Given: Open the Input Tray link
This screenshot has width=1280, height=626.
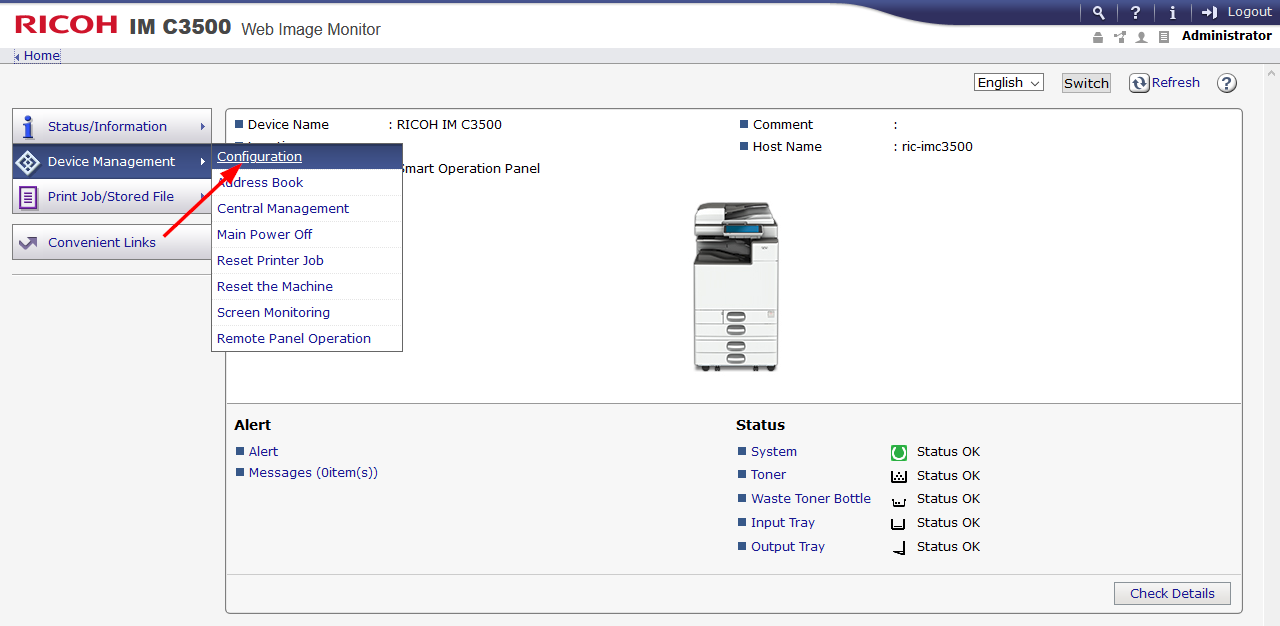Looking at the screenshot, I should pos(783,523).
